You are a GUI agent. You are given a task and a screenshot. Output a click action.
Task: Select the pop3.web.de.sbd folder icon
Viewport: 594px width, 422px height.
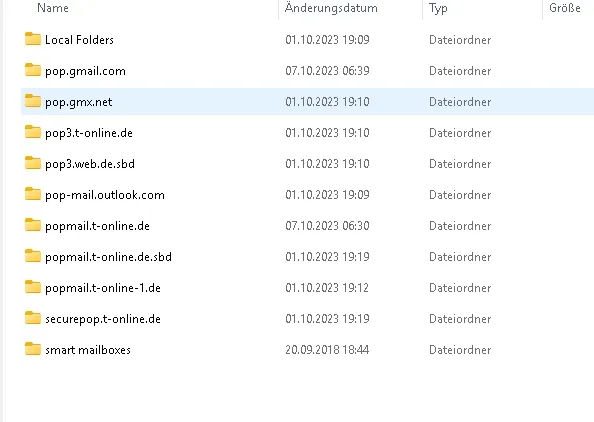pyautogui.click(x=33, y=163)
